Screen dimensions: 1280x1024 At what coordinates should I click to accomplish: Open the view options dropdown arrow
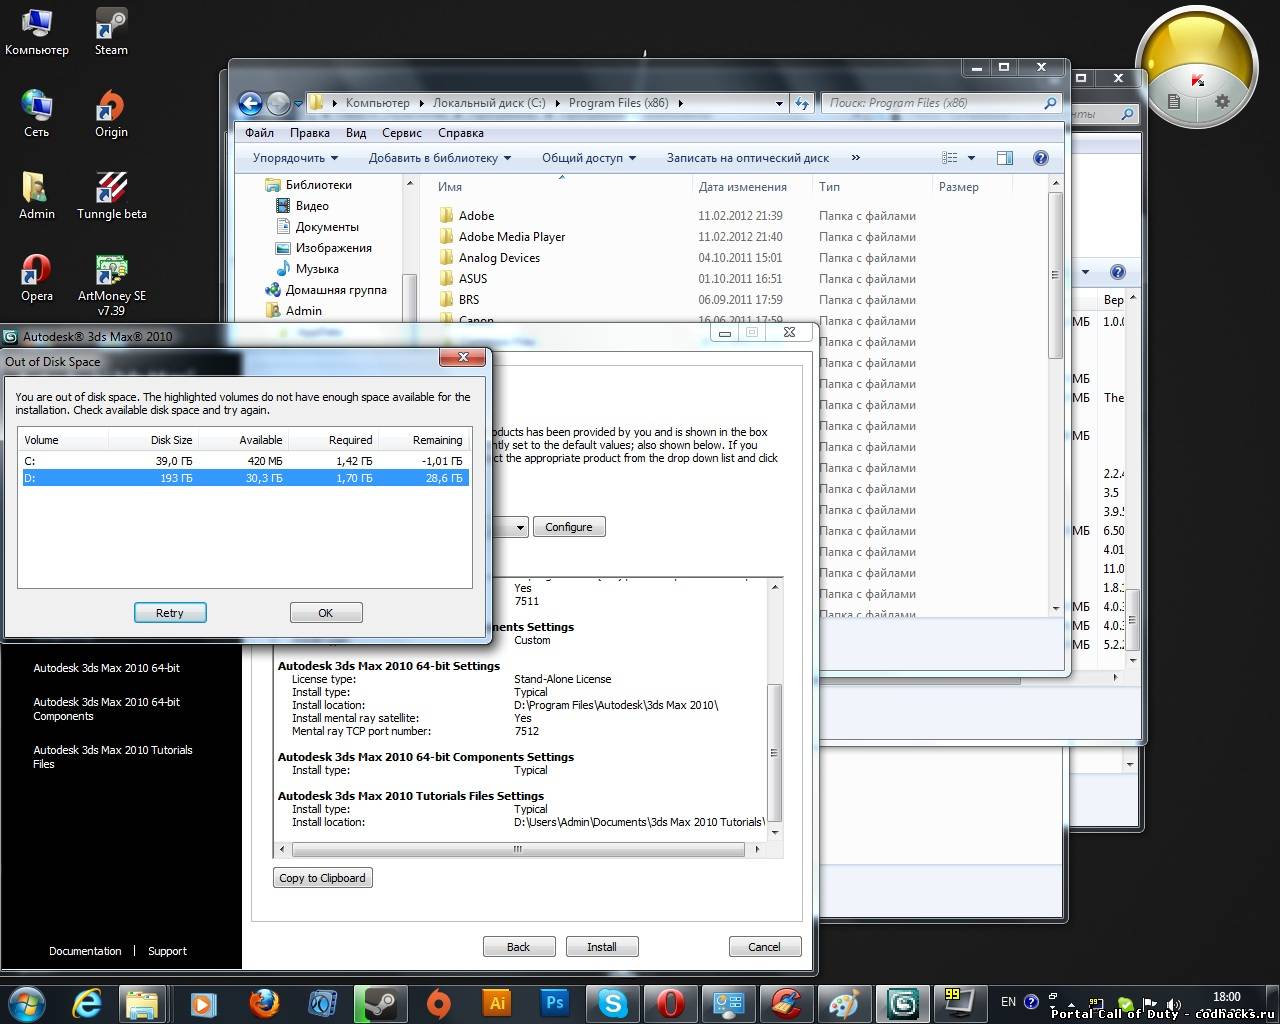[x=971, y=158]
